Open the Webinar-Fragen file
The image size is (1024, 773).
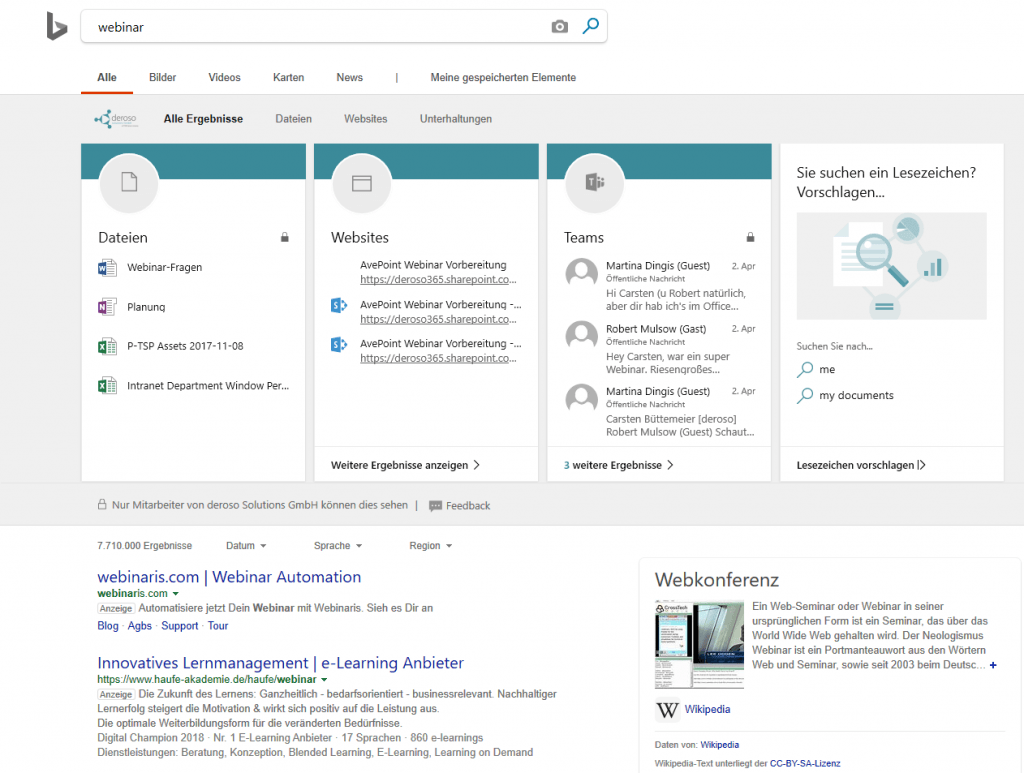tap(165, 268)
